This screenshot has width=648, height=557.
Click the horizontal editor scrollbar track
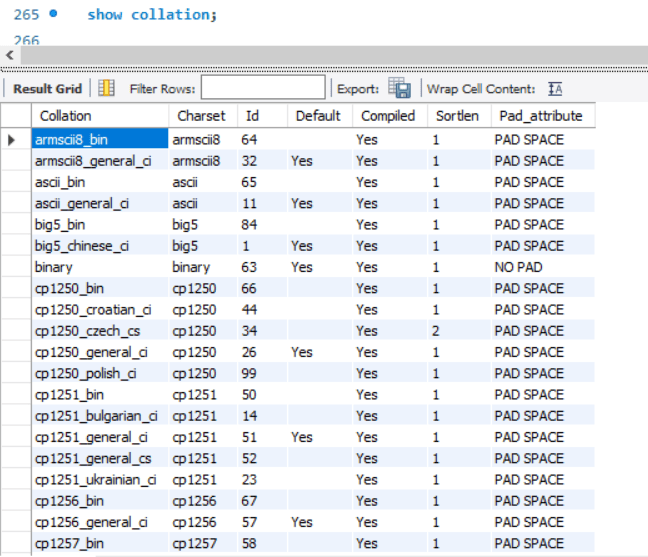tap(334, 55)
